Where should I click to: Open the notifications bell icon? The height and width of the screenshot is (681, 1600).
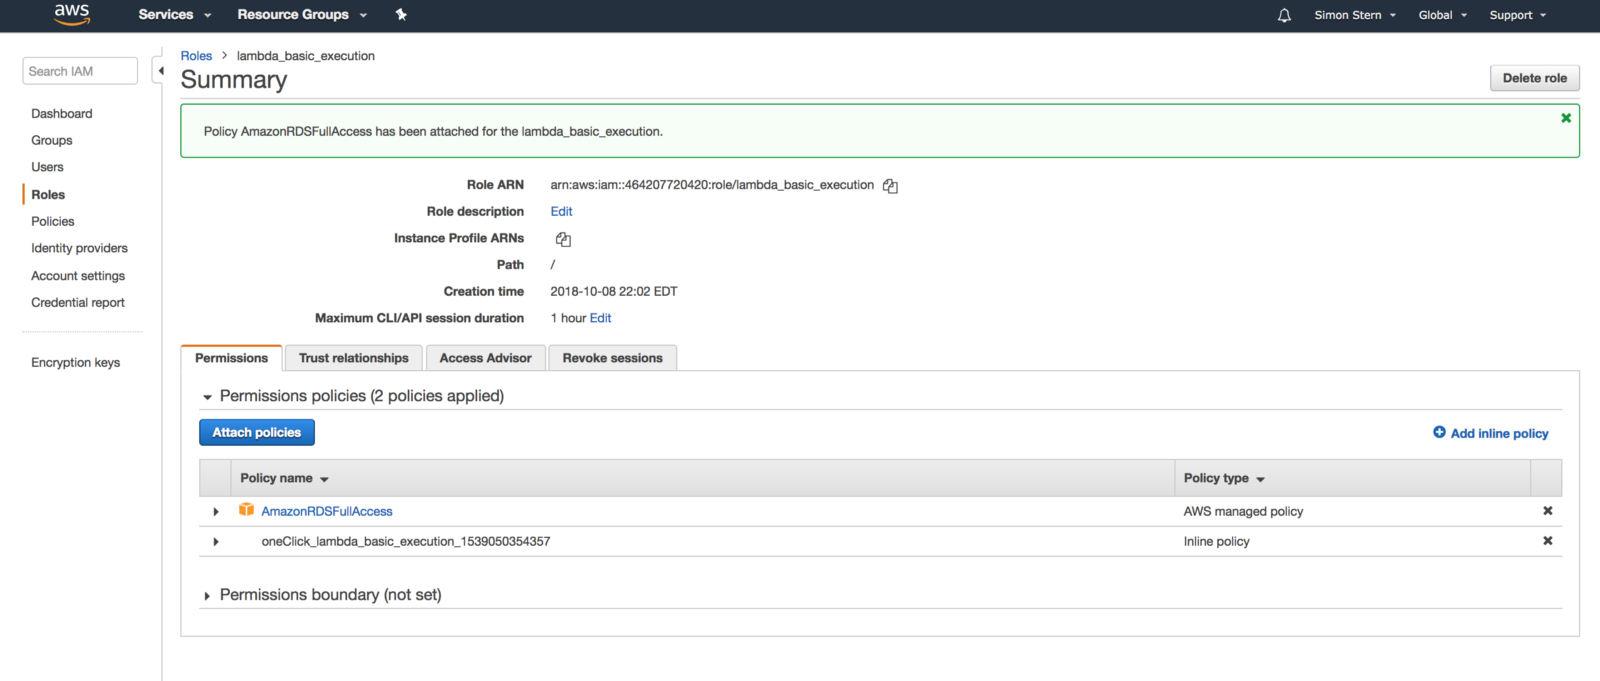(1284, 15)
